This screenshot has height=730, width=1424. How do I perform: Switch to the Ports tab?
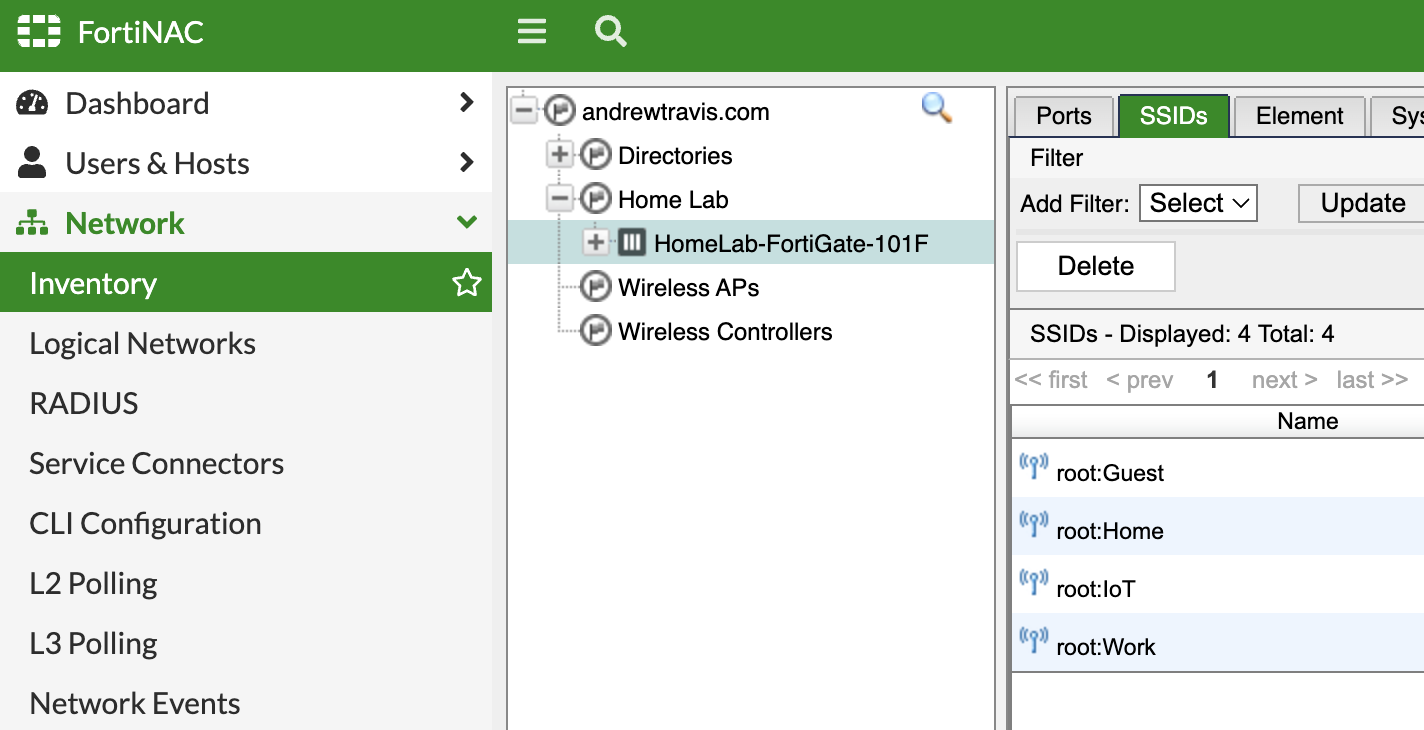coord(1064,116)
